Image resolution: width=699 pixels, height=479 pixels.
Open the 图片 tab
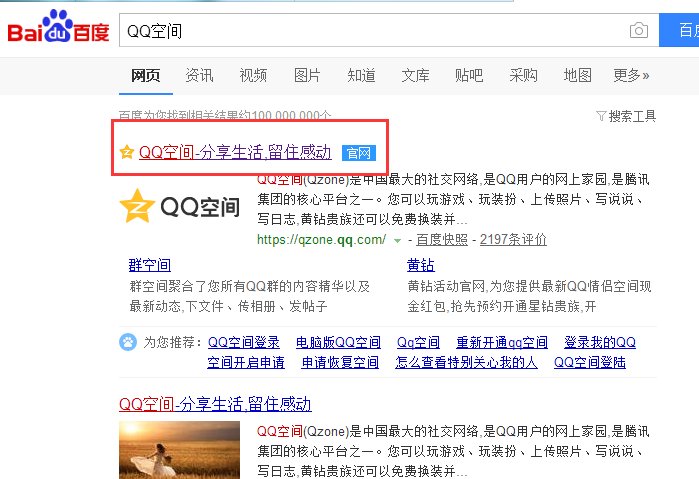[x=307, y=75]
